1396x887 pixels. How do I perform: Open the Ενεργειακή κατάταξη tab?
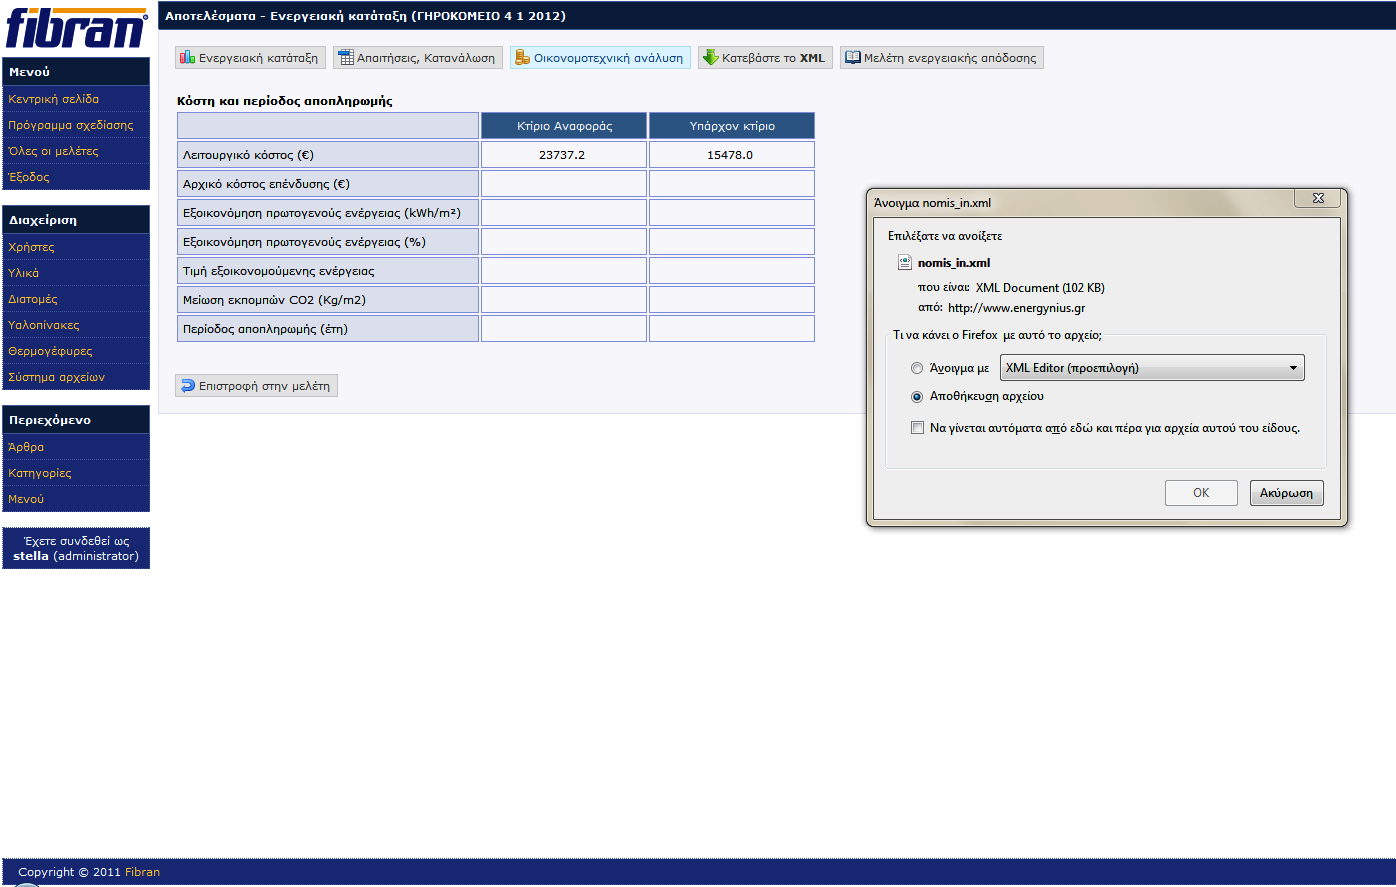(x=250, y=58)
